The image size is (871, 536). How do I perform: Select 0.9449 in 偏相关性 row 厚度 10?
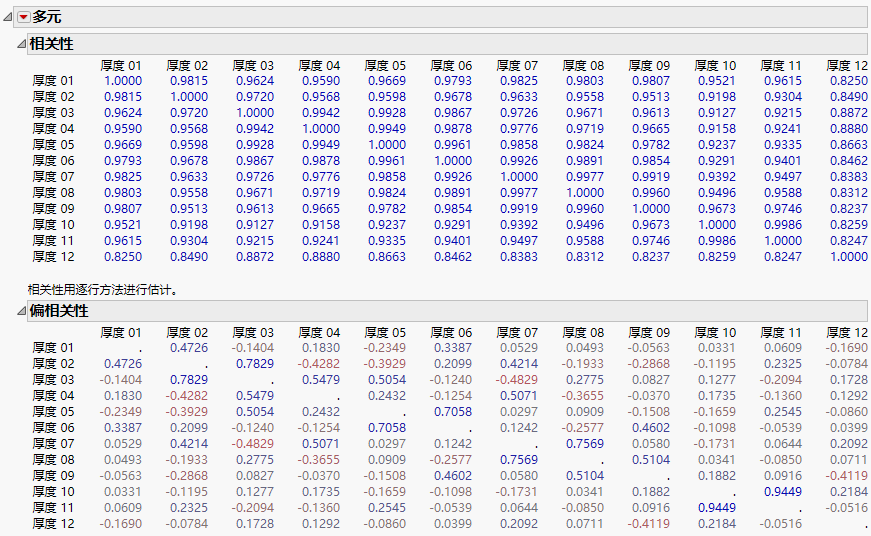[783, 492]
